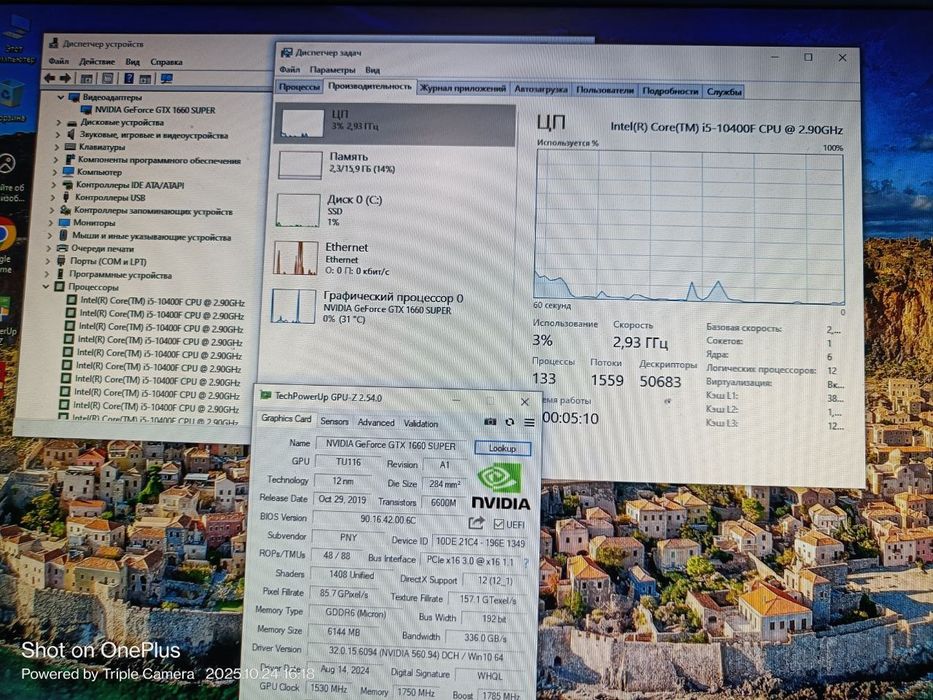Open the Sensors tab in GPU-Z
Screen dimensions: 933x700
coord(334,421)
